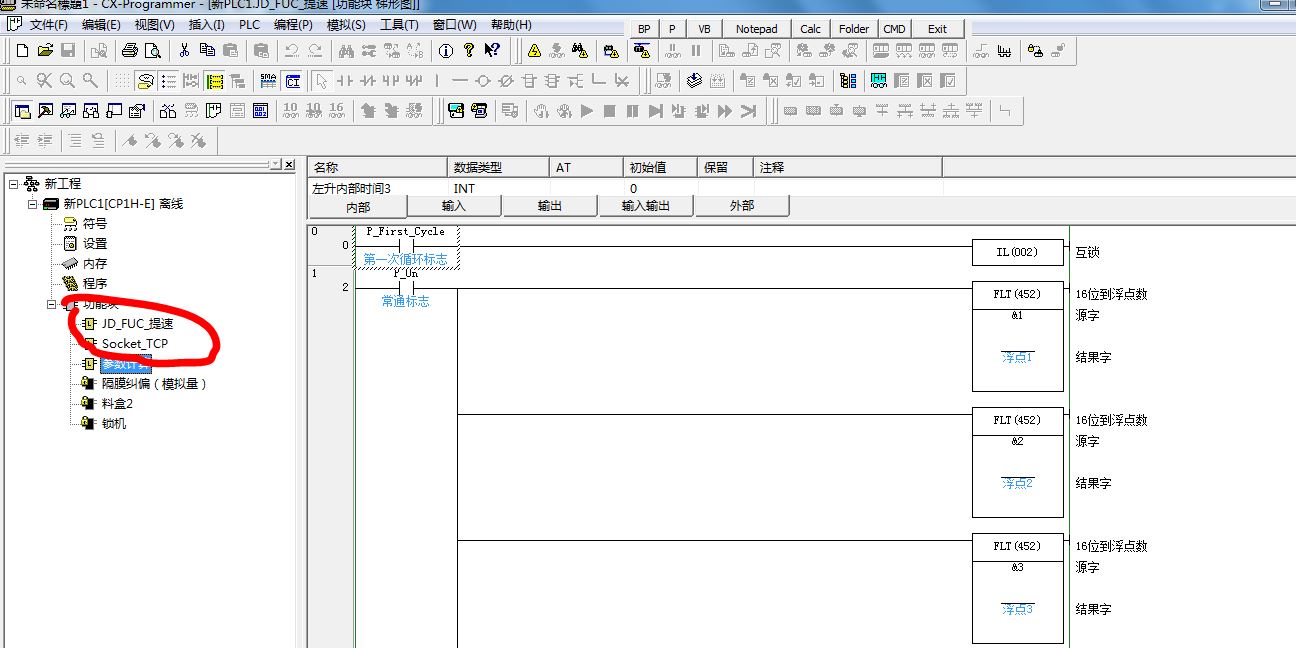Open a project with the Open folder icon
Screen dimensions: 1296x648
45,50
